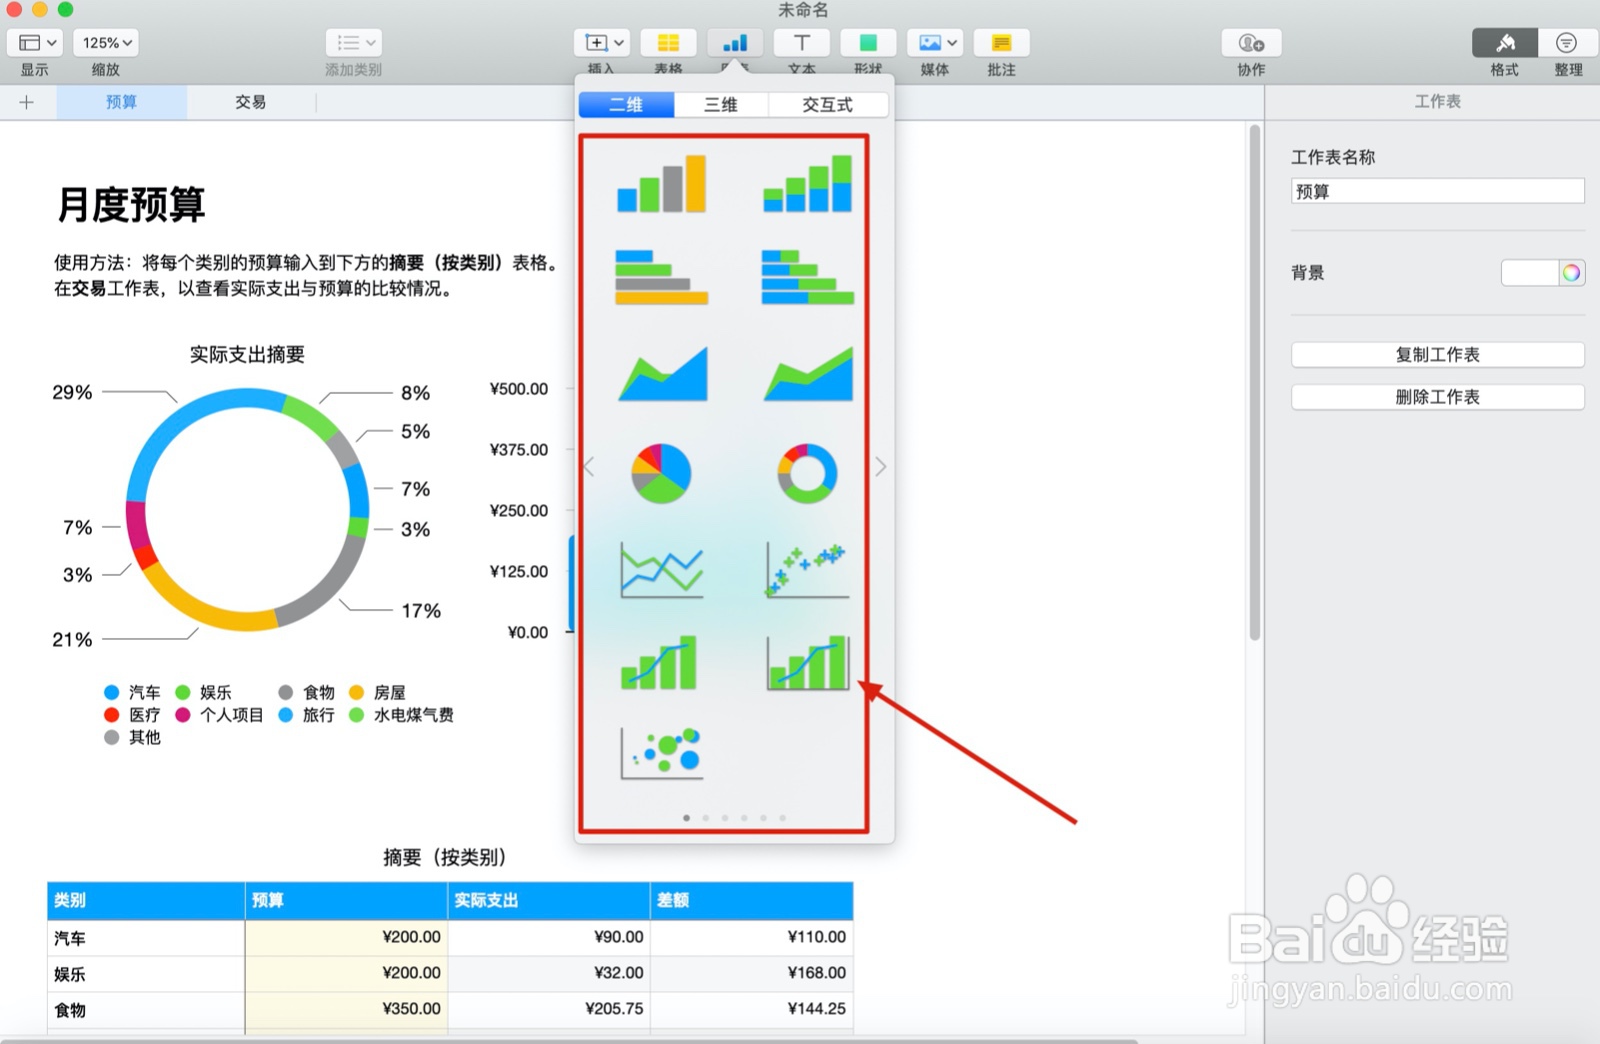
Task: Open the 协作 (Collaborate) icon
Action: click(x=1250, y=43)
